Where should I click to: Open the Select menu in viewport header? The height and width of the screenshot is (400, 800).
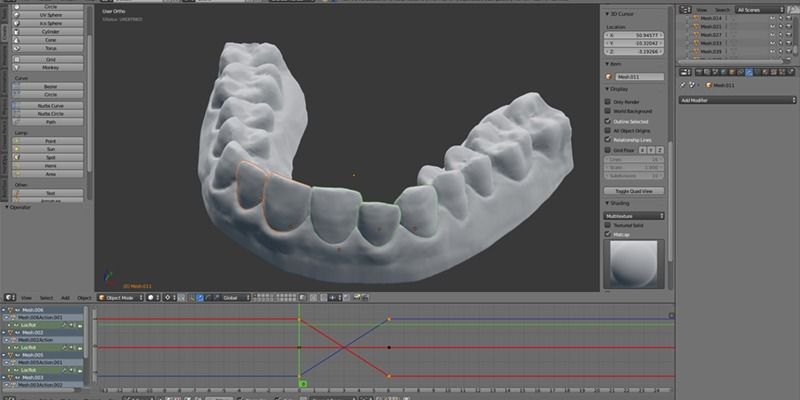coord(46,297)
